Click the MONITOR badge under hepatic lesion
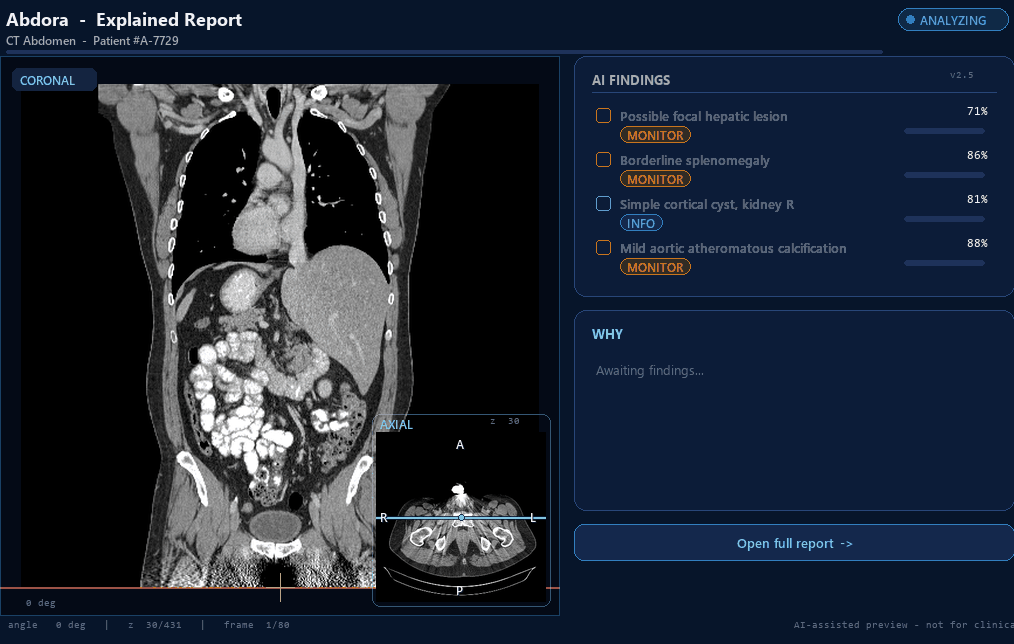This screenshot has height=644, width=1014. [655, 135]
